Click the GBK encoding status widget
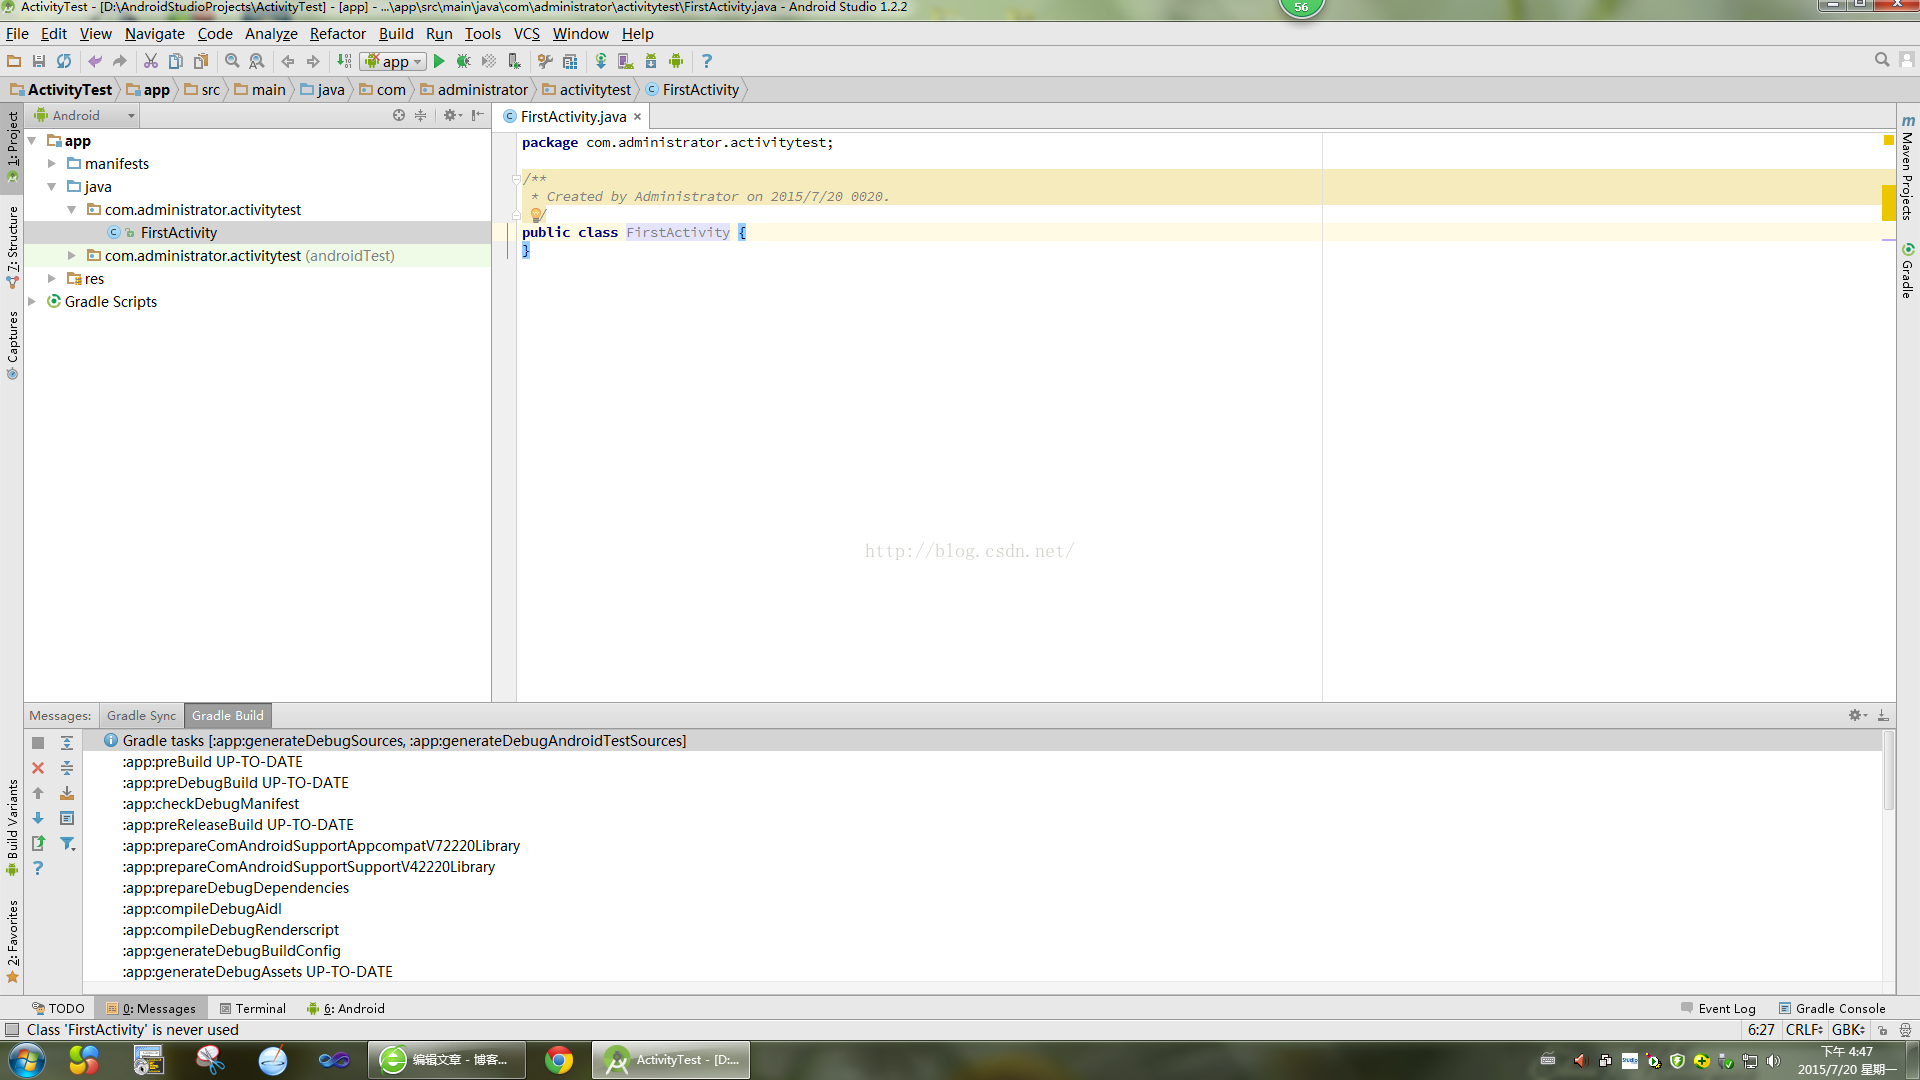Image resolution: width=1920 pixels, height=1080 pixels. coord(1848,1030)
